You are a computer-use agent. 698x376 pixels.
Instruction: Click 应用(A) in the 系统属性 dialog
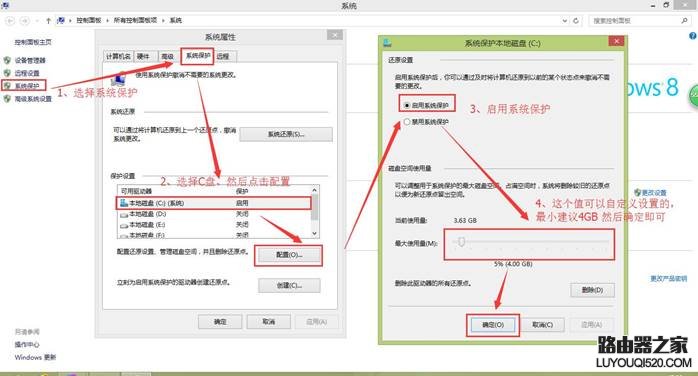[x=317, y=322]
